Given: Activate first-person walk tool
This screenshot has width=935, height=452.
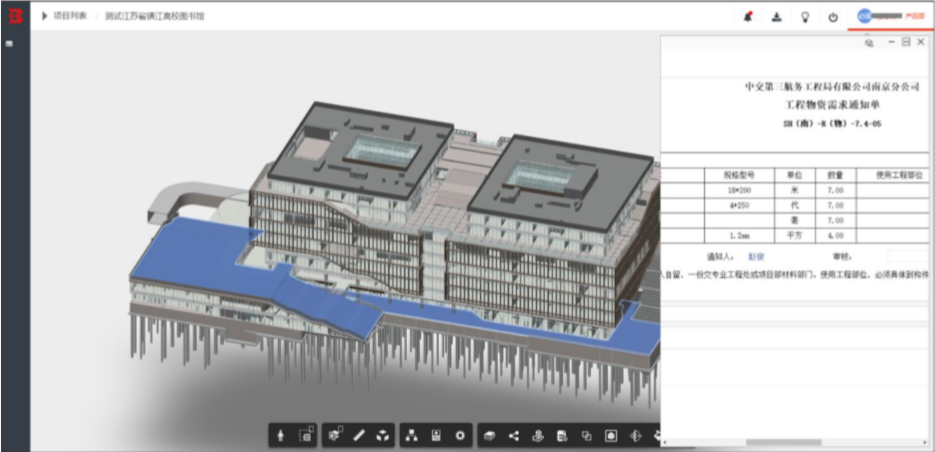Looking at the screenshot, I should (281, 436).
